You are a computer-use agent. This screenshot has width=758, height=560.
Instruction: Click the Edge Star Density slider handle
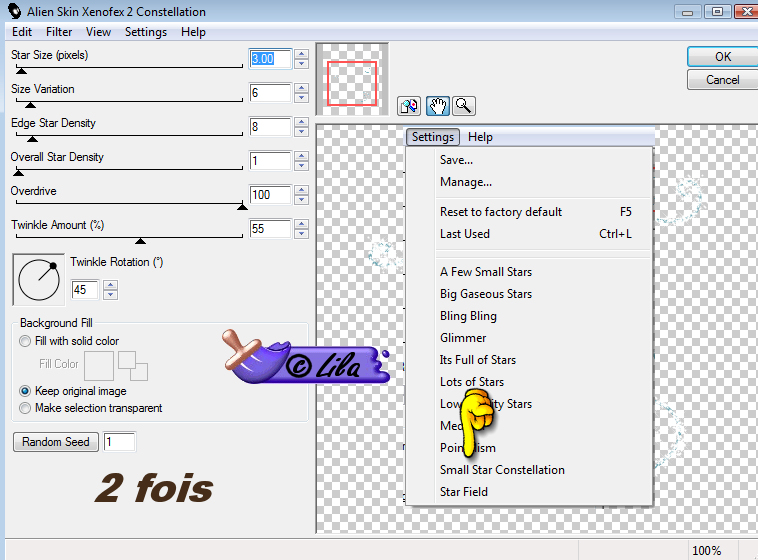[x=32, y=139]
